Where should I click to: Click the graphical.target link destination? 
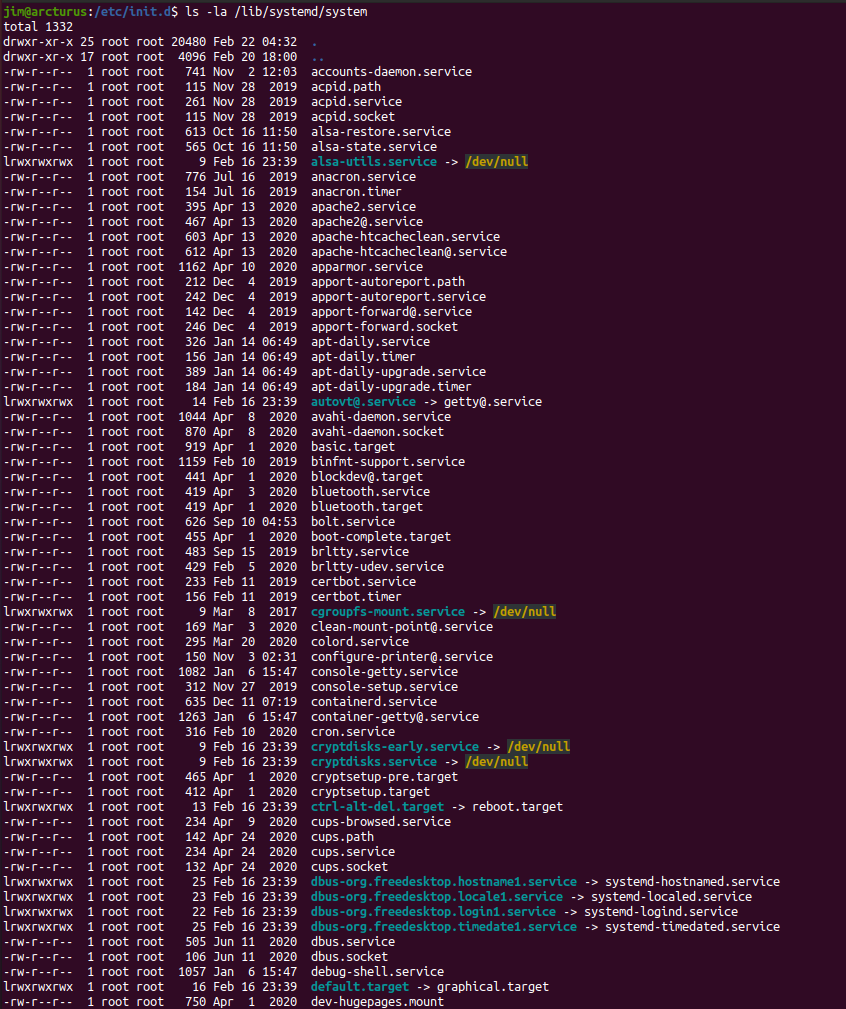coord(493,987)
